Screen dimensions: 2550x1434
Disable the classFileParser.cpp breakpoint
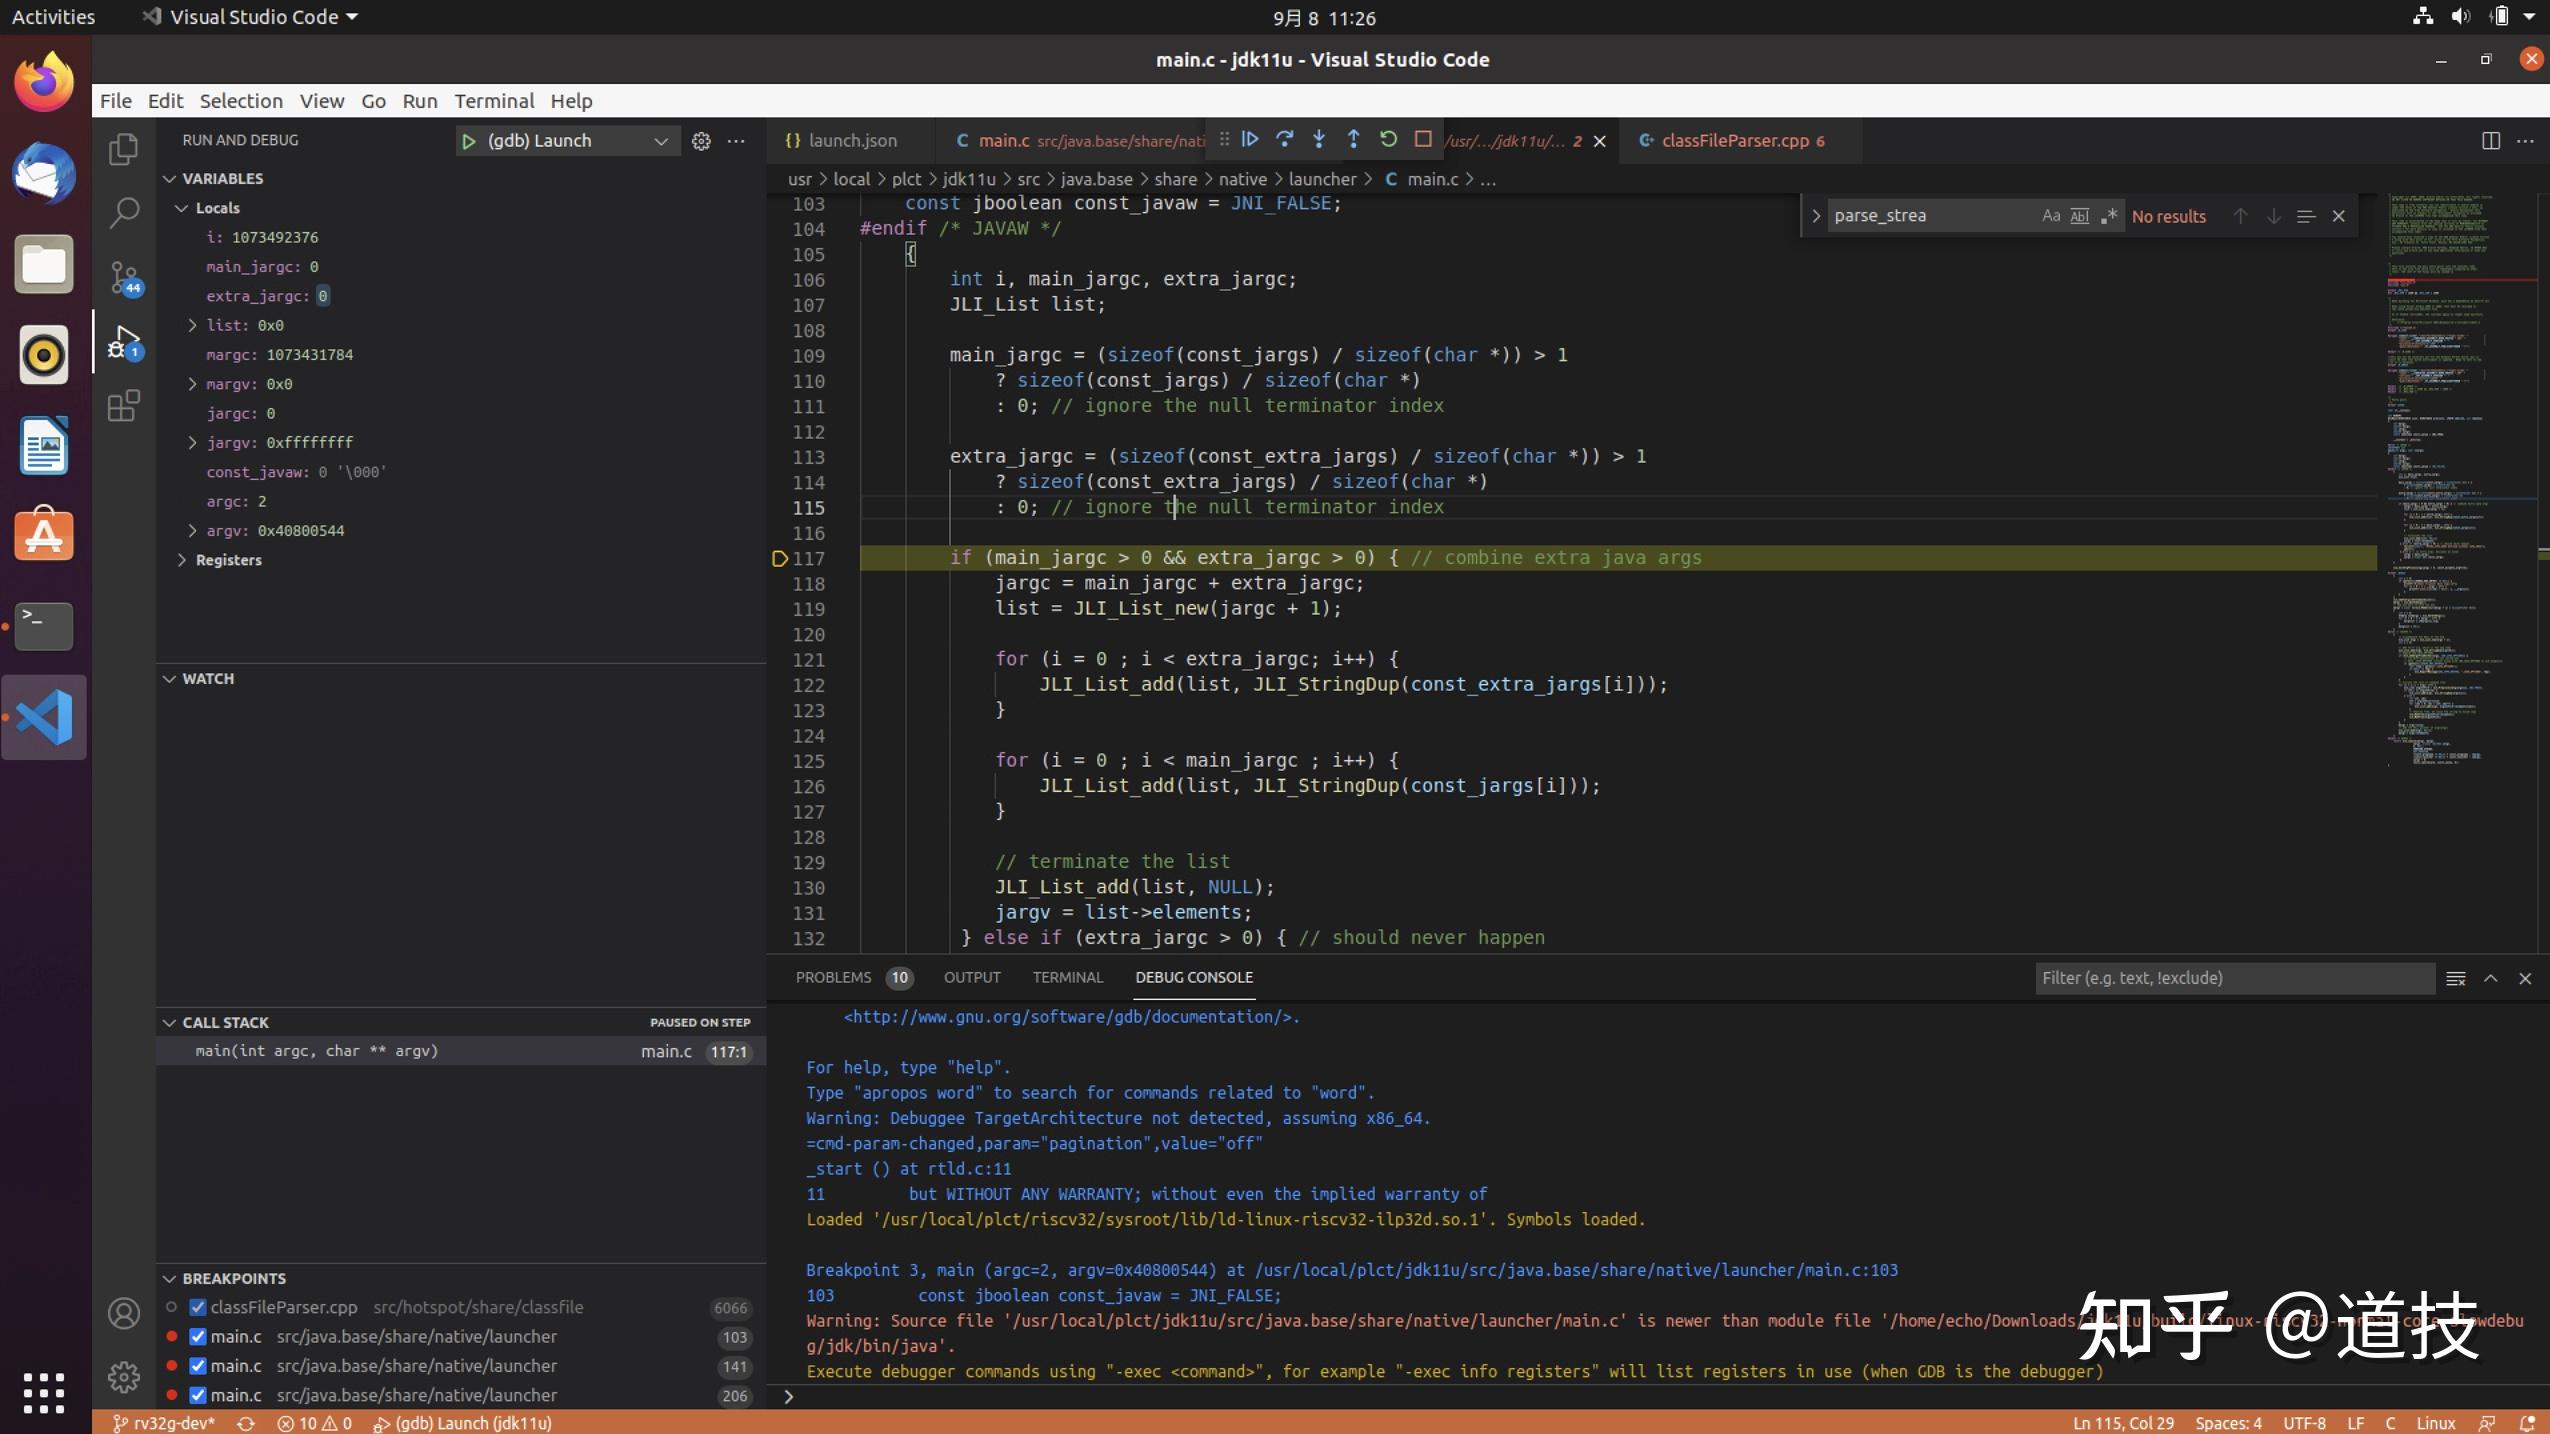[x=196, y=1307]
